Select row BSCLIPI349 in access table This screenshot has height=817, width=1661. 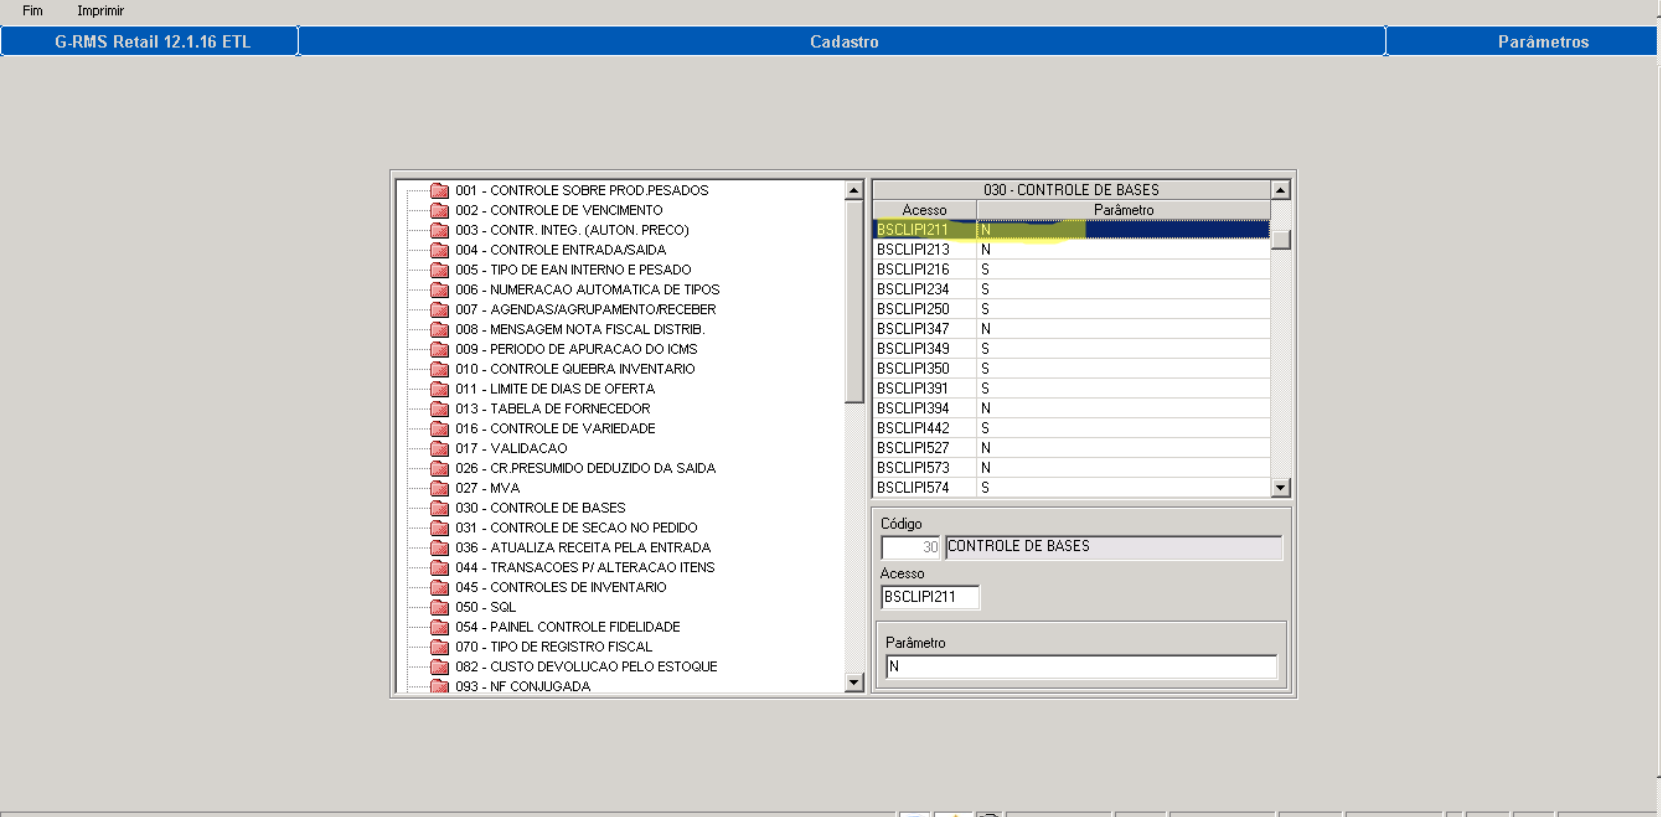point(1071,349)
